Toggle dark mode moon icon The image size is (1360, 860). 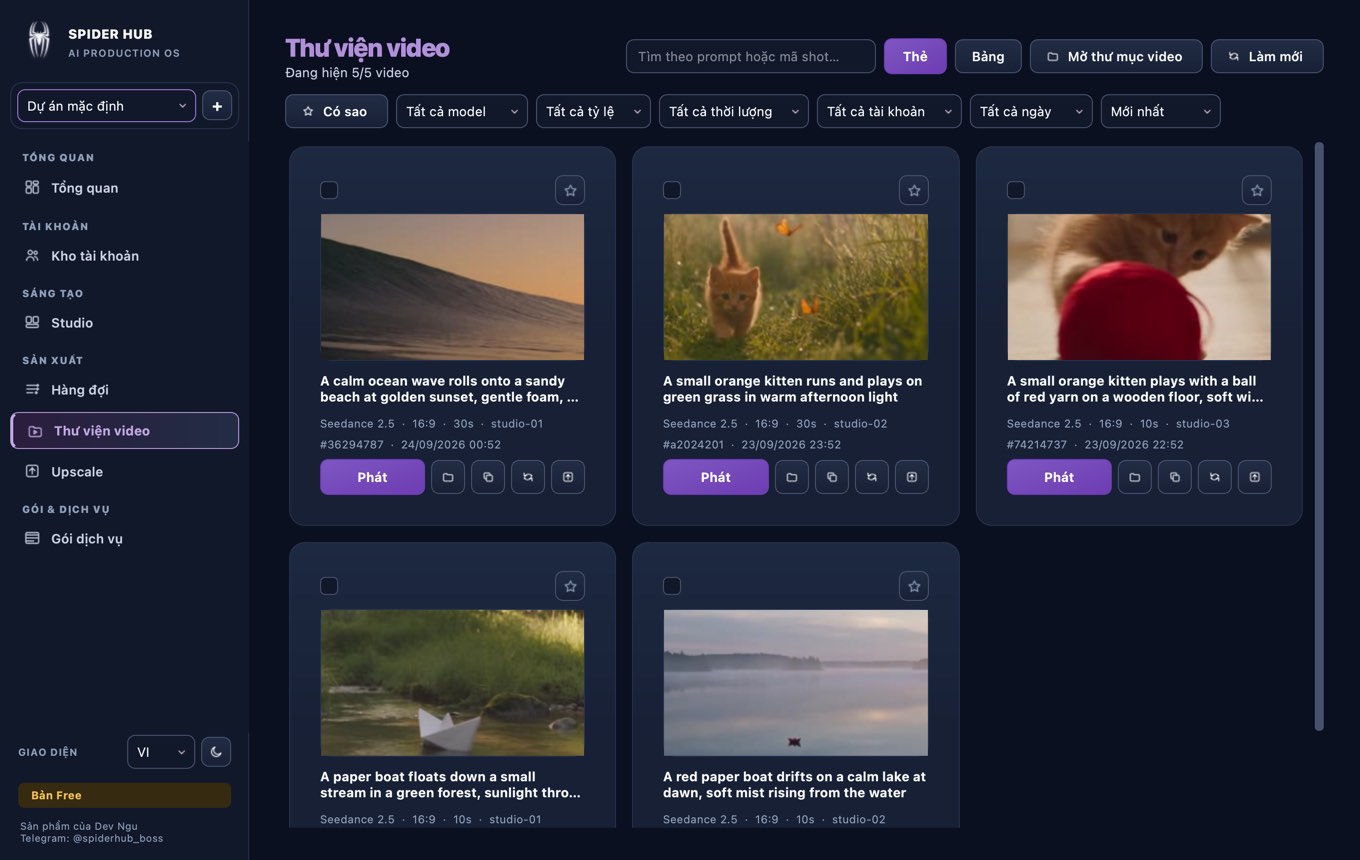pos(216,752)
